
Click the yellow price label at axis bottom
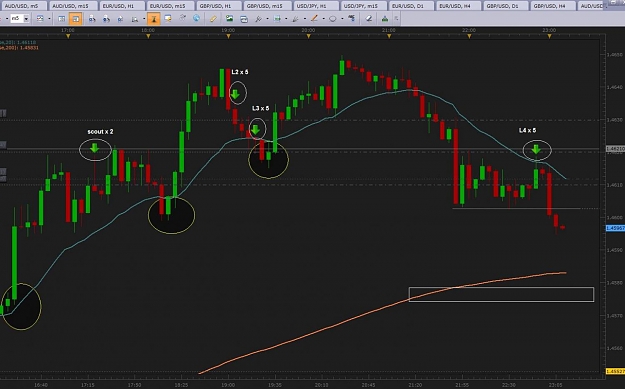click(x=615, y=371)
